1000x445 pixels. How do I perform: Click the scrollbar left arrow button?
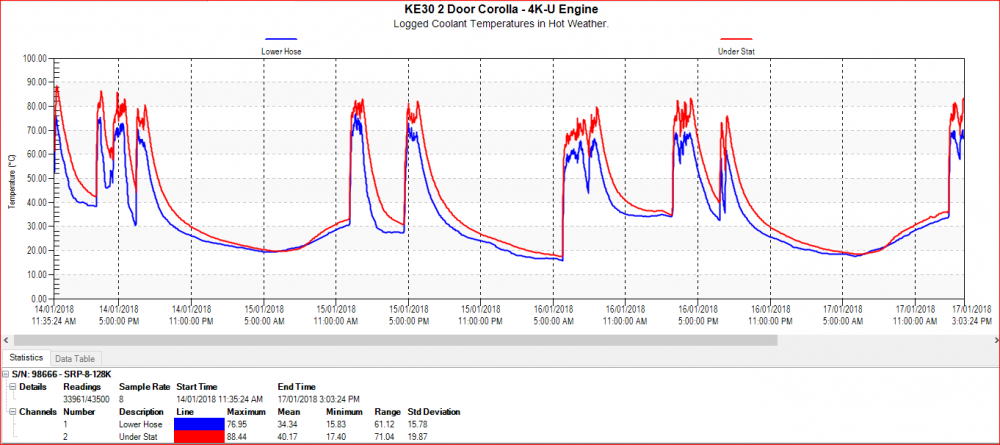click(6, 340)
